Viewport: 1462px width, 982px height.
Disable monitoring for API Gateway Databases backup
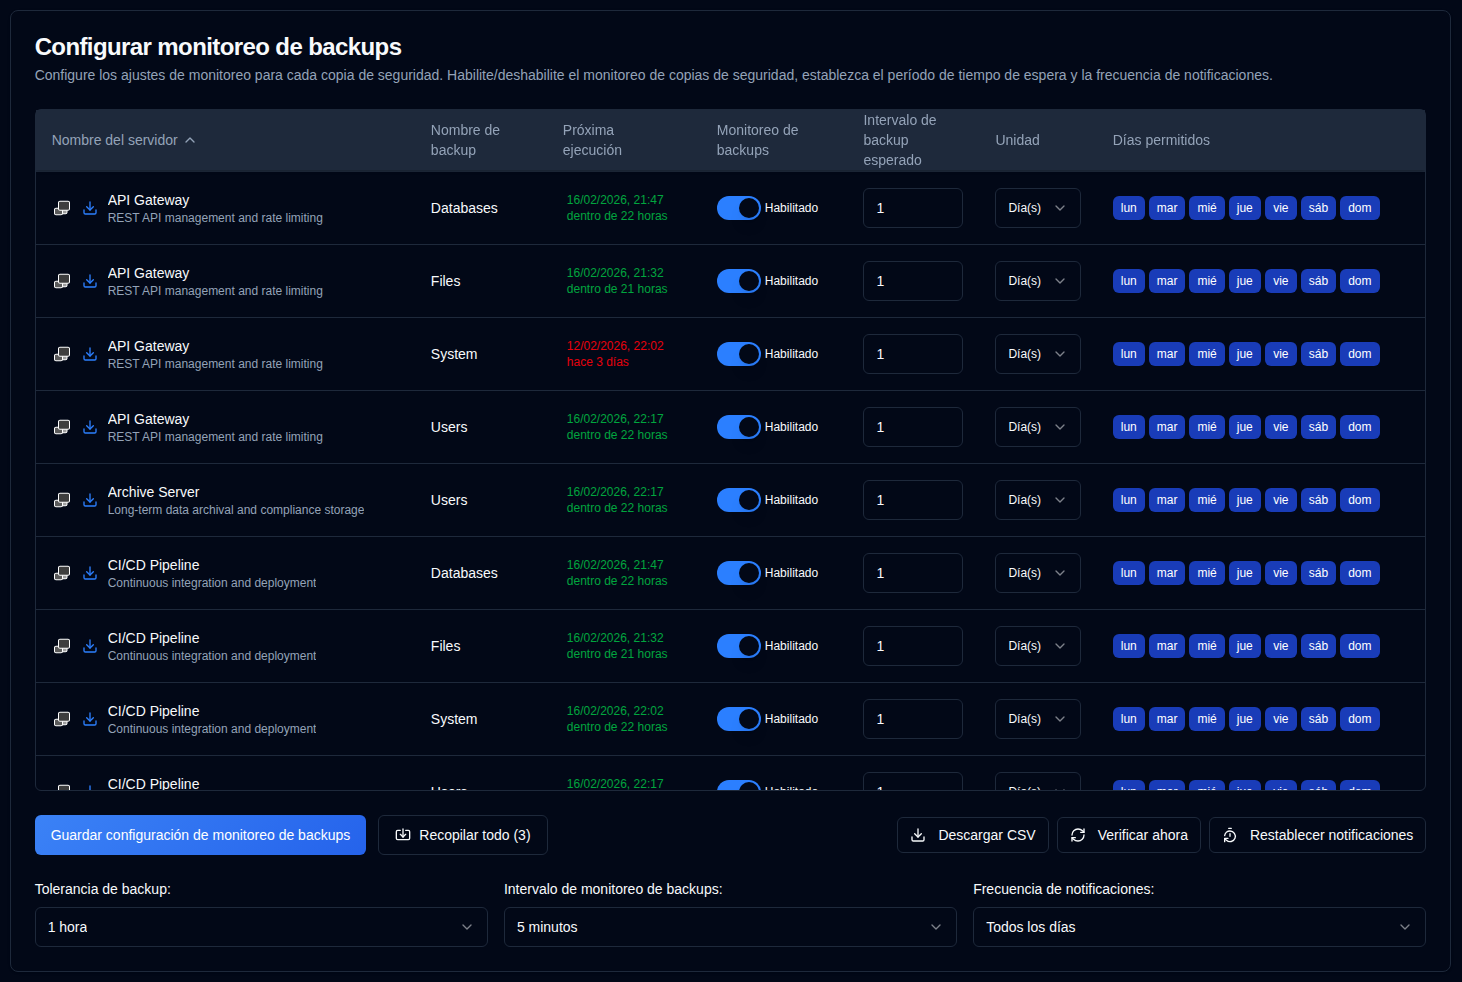(x=738, y=208)
